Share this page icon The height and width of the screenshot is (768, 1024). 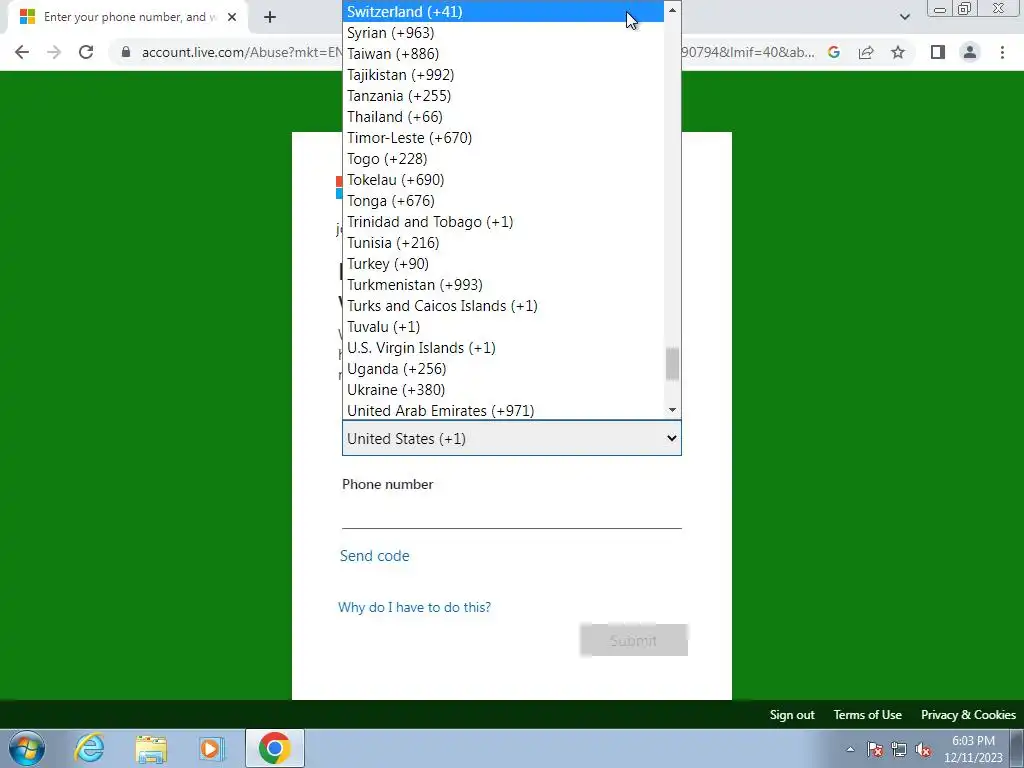866,52
